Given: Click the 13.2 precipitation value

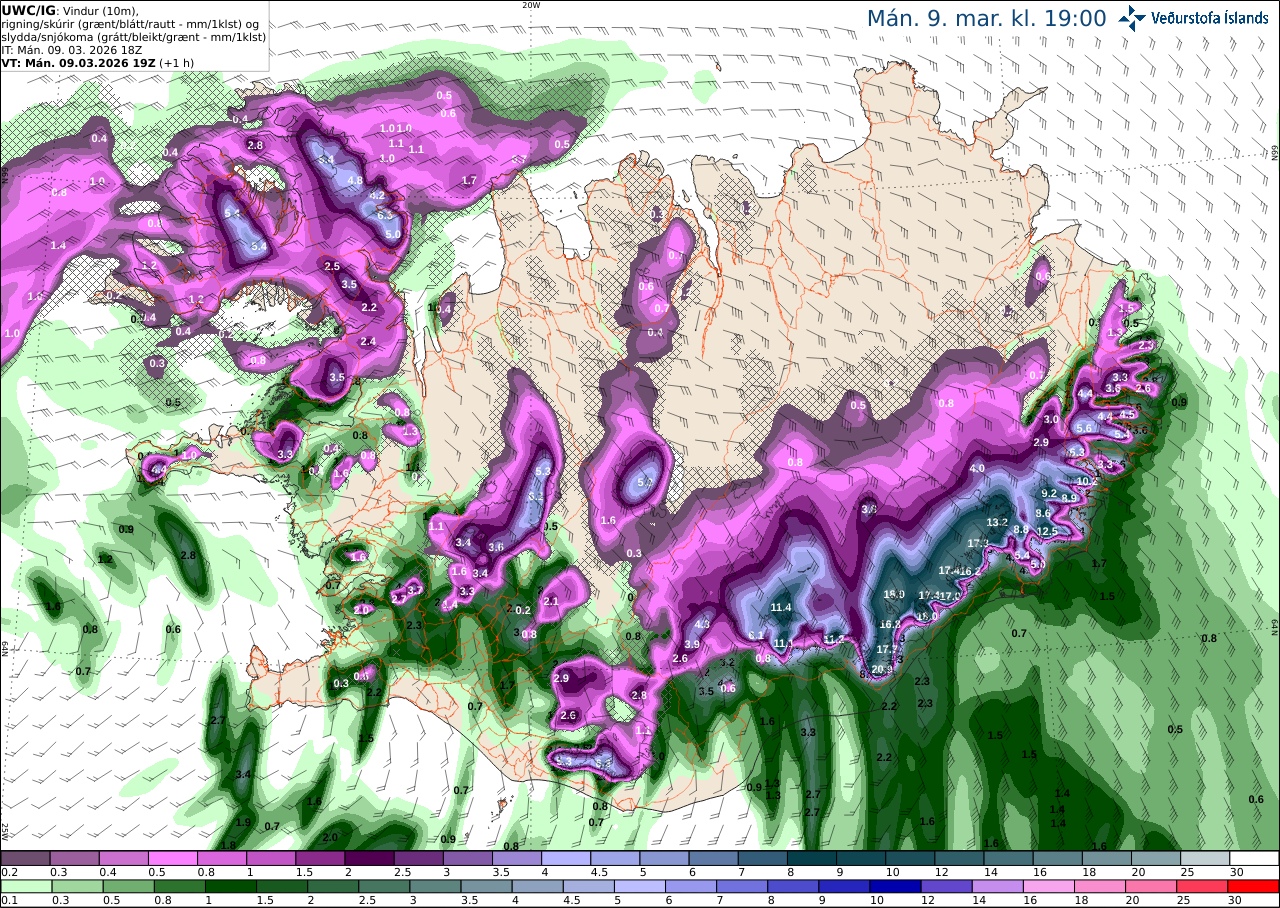Looking at the screenshot, I should 997,522.
